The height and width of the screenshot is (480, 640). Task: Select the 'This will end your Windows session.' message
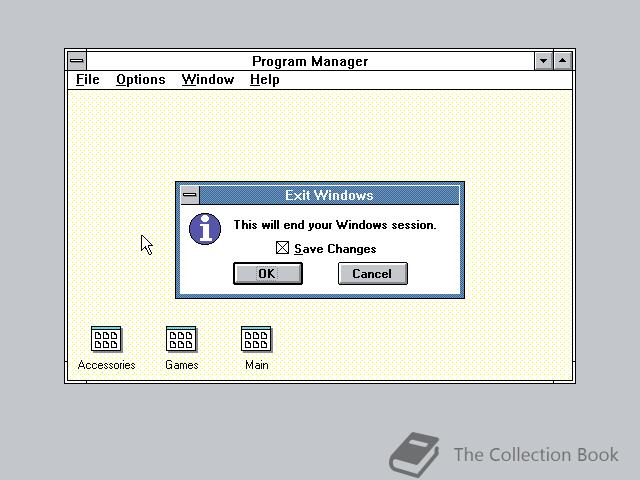[335, 225]
